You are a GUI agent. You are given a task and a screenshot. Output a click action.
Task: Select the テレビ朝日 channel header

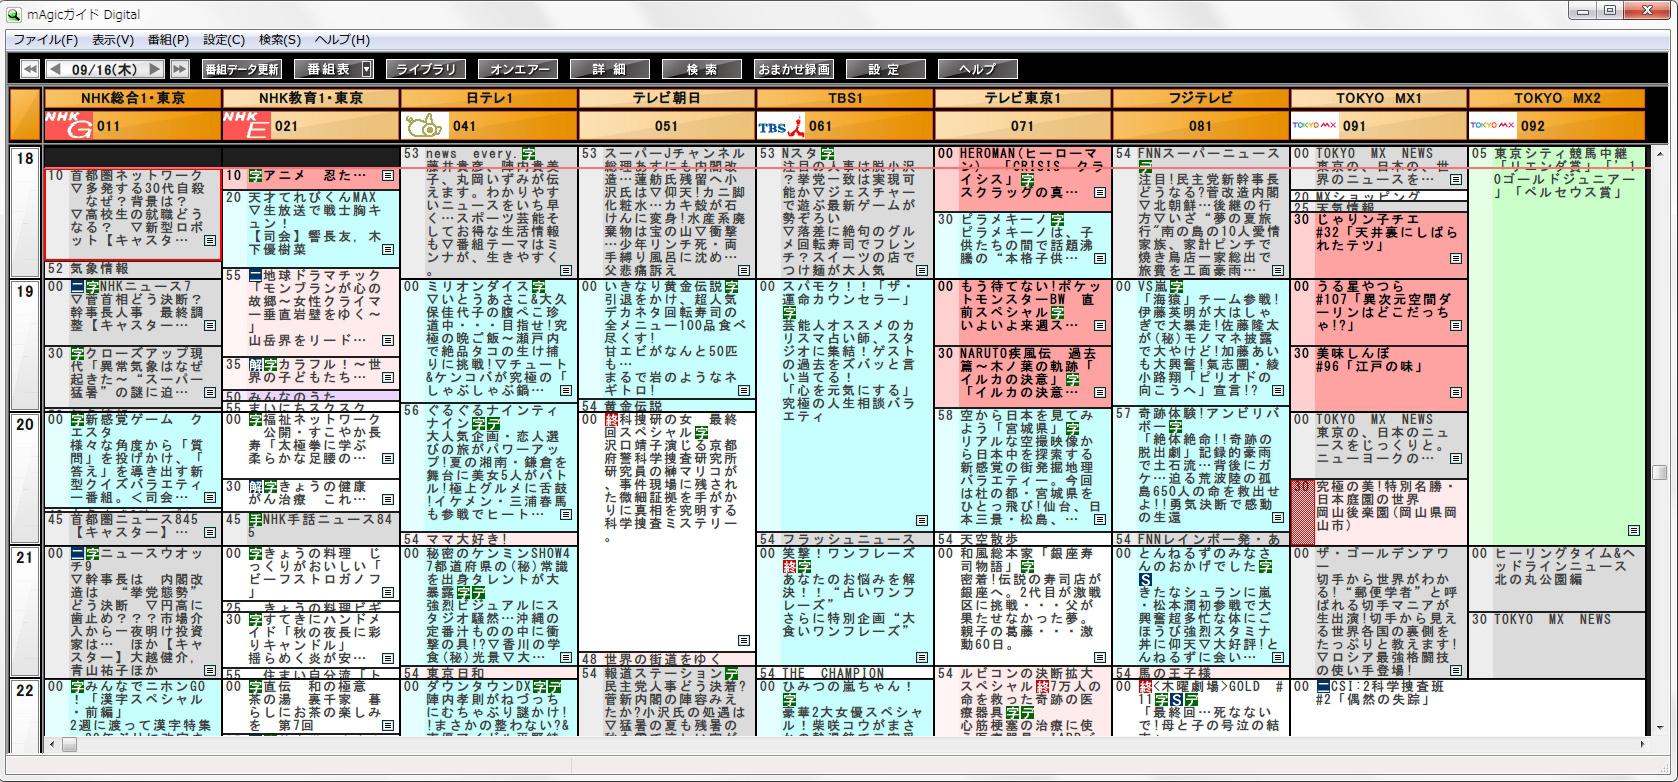tap(667, 98)
